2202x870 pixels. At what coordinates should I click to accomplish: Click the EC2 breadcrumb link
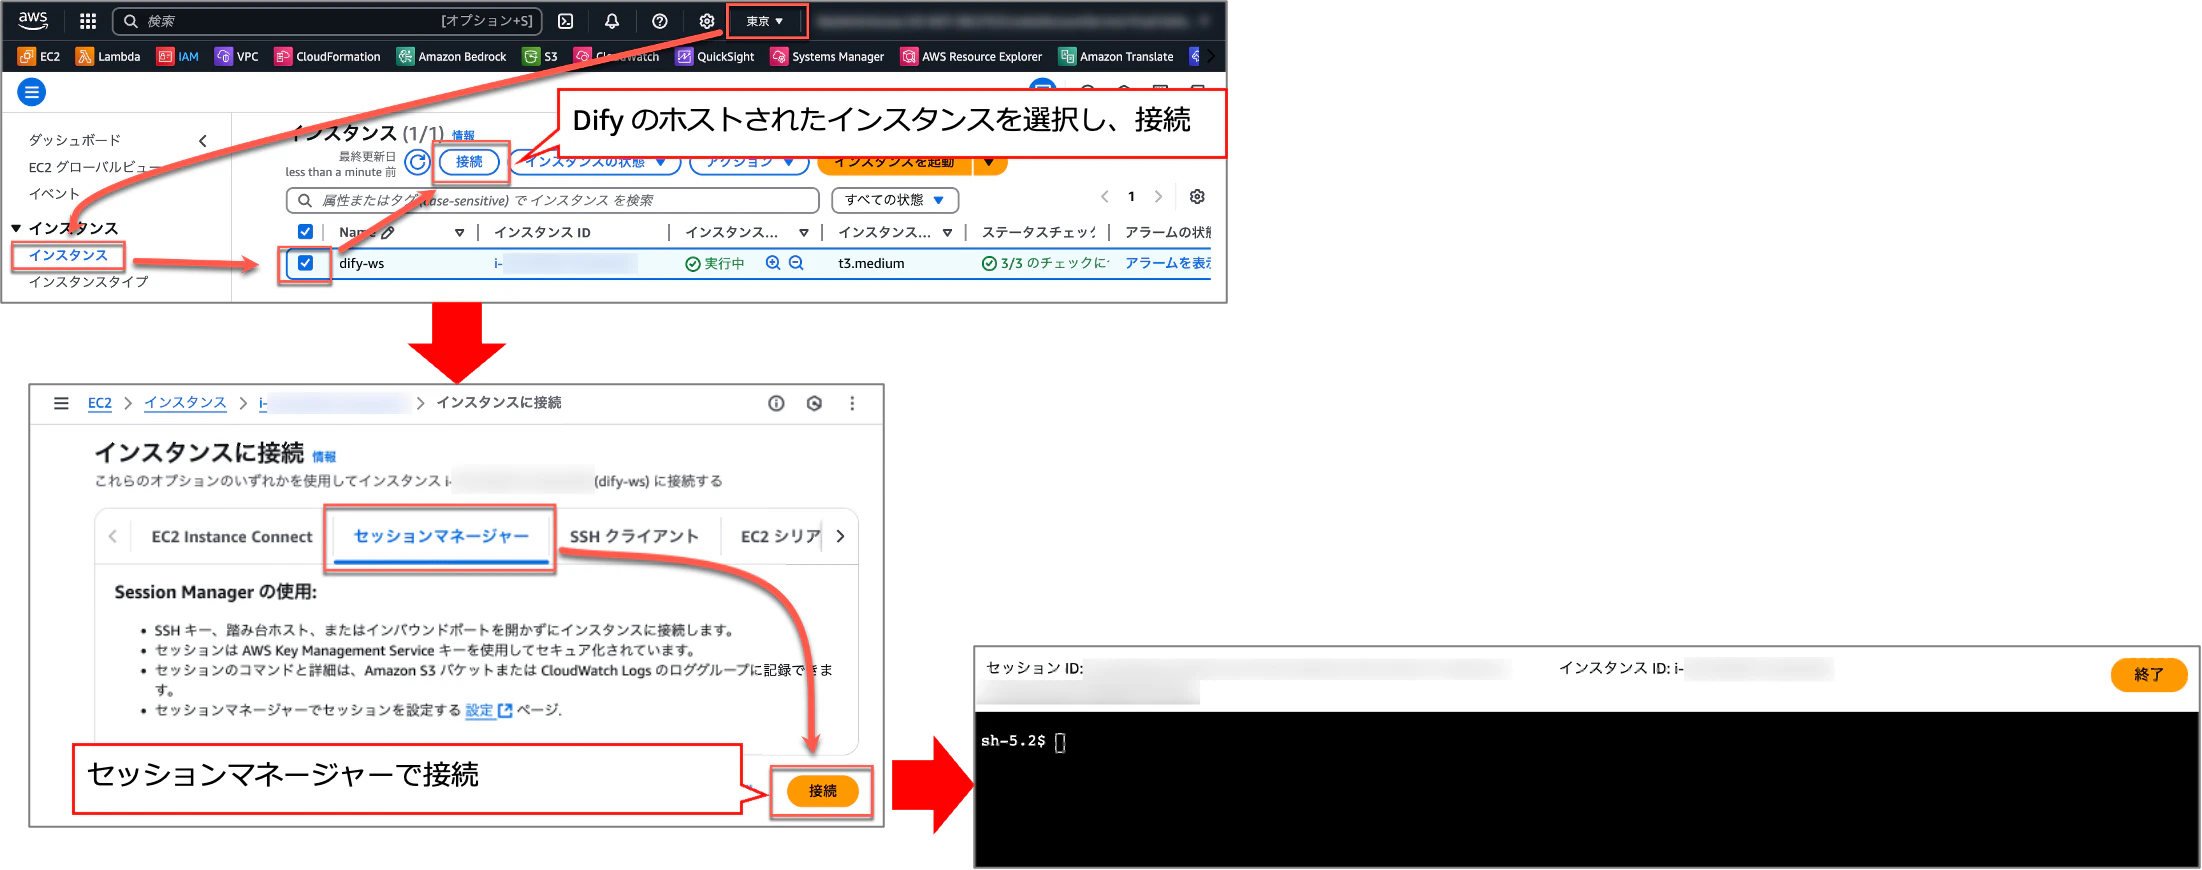[100, 403]
